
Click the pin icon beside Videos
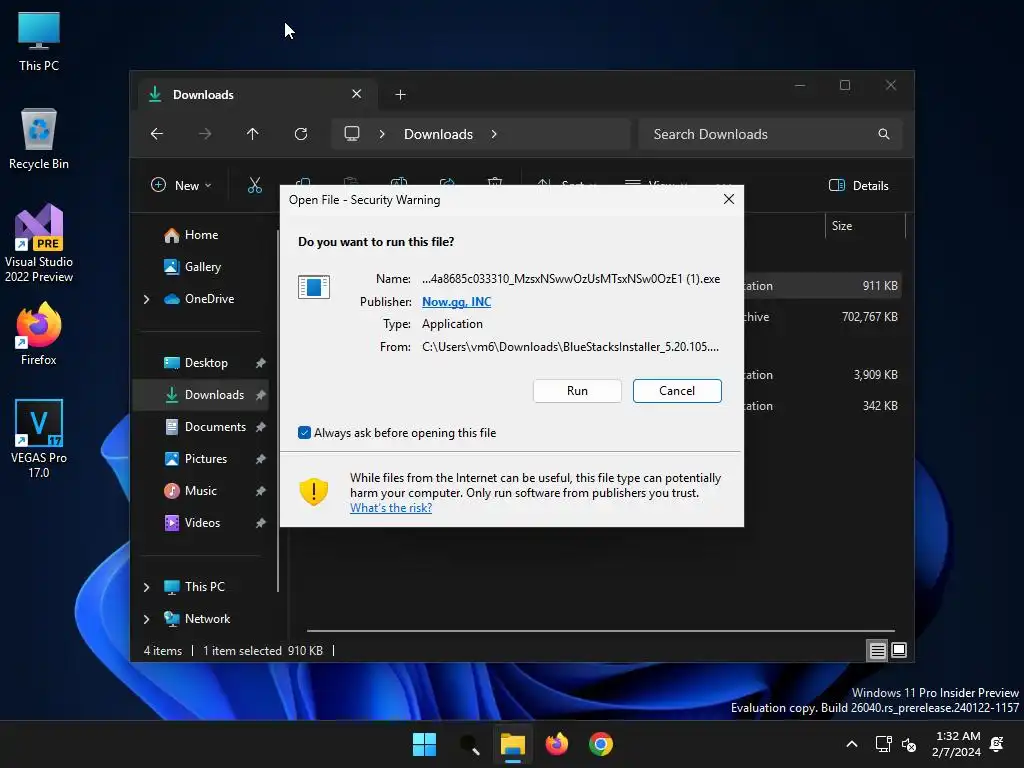click(x=261, y=522)
